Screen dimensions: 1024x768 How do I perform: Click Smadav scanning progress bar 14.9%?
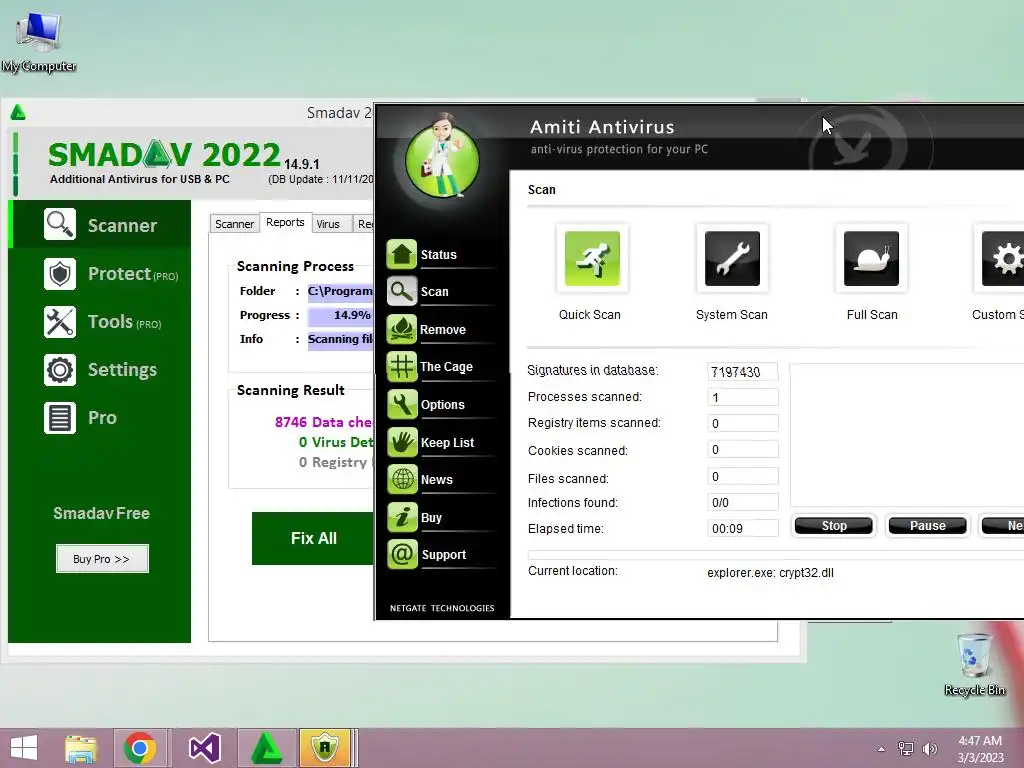coord(341,315)
